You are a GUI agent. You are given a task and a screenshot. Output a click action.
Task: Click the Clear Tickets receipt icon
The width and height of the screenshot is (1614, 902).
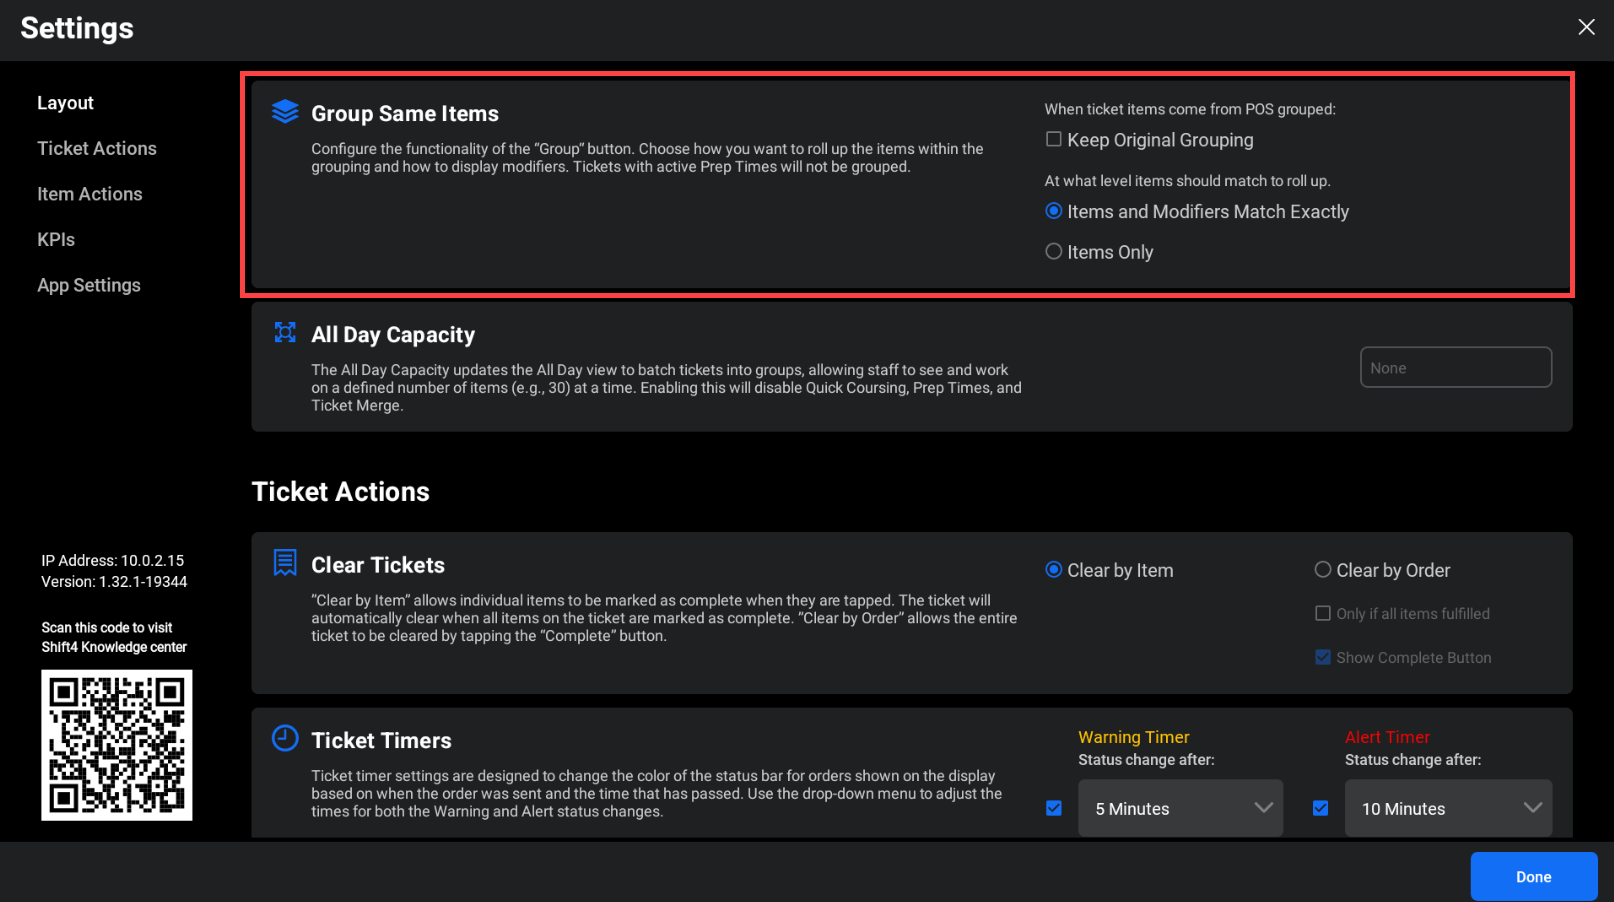click(285, 563)
